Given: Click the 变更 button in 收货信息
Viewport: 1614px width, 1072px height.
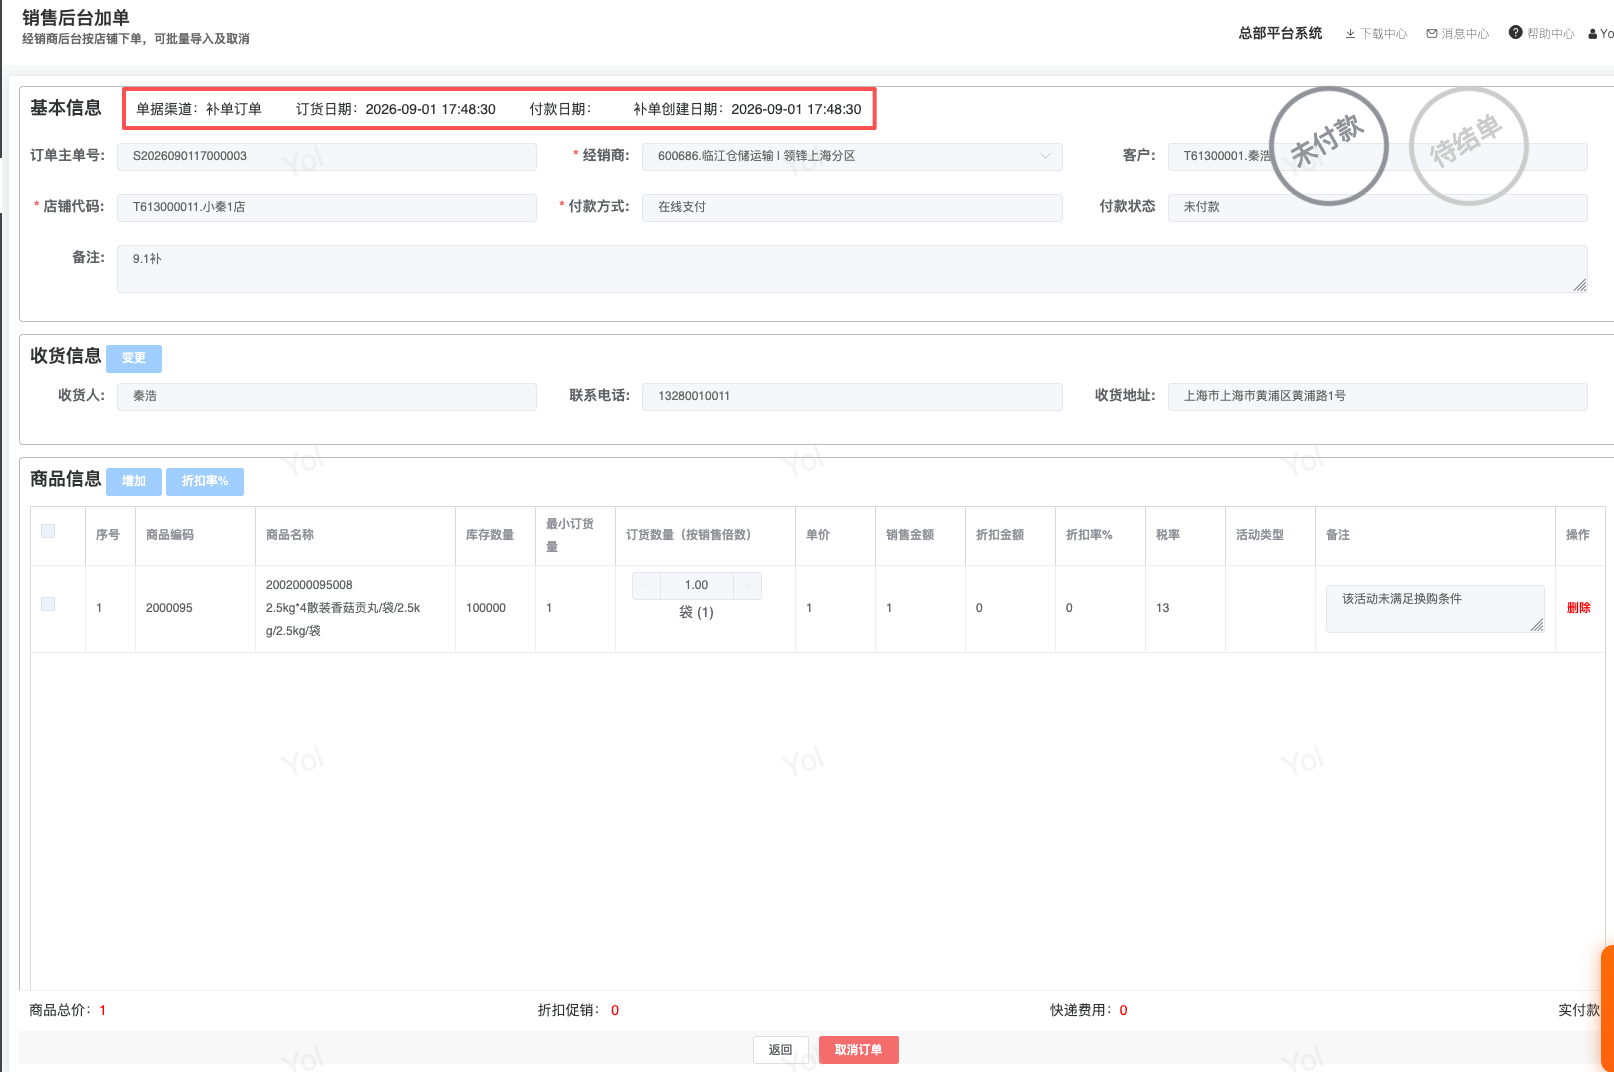Looking at the screenshot, I should (134, 358).
